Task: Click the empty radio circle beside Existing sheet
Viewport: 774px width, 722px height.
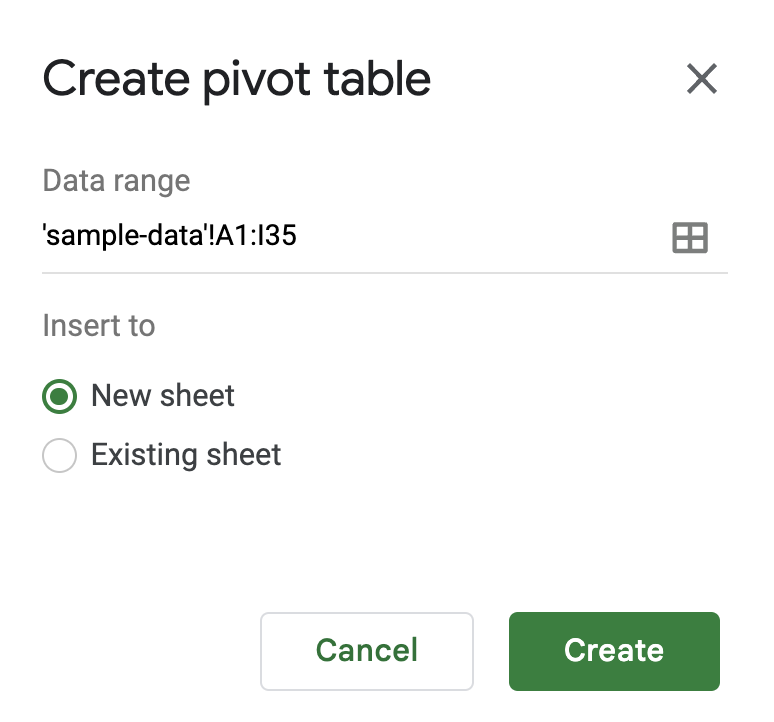Action: click(59, 455)
